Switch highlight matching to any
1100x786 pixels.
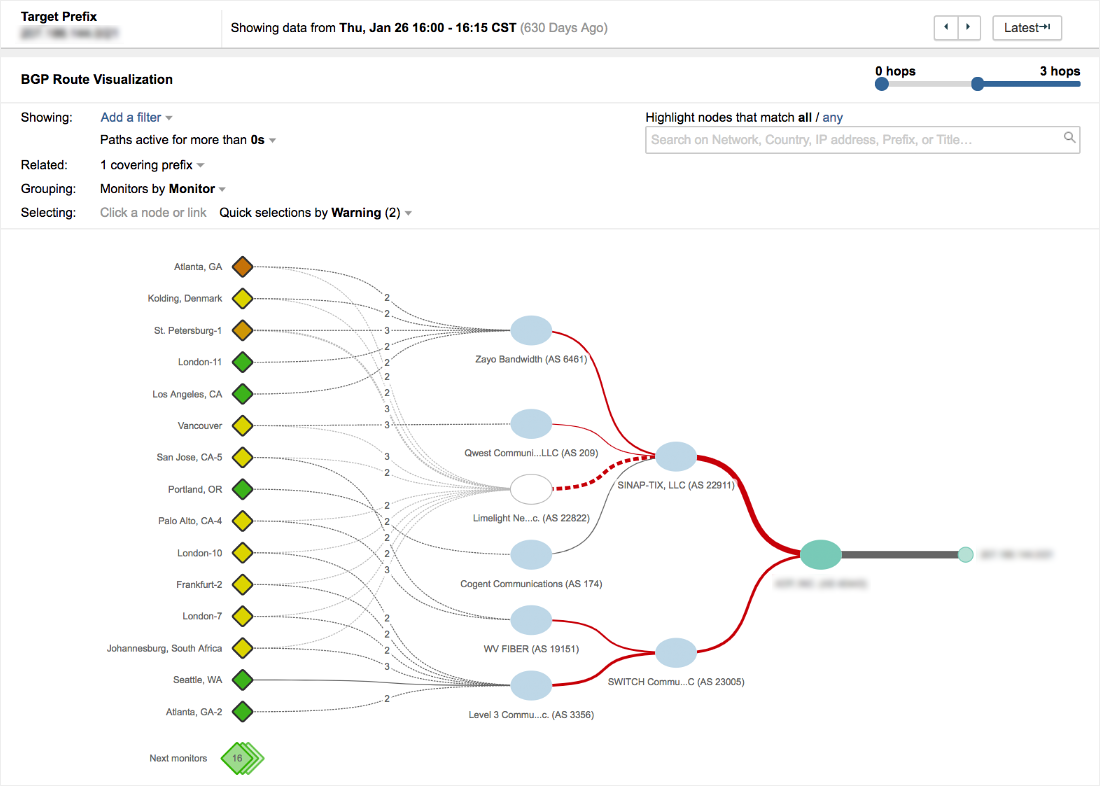coord(832,117)
